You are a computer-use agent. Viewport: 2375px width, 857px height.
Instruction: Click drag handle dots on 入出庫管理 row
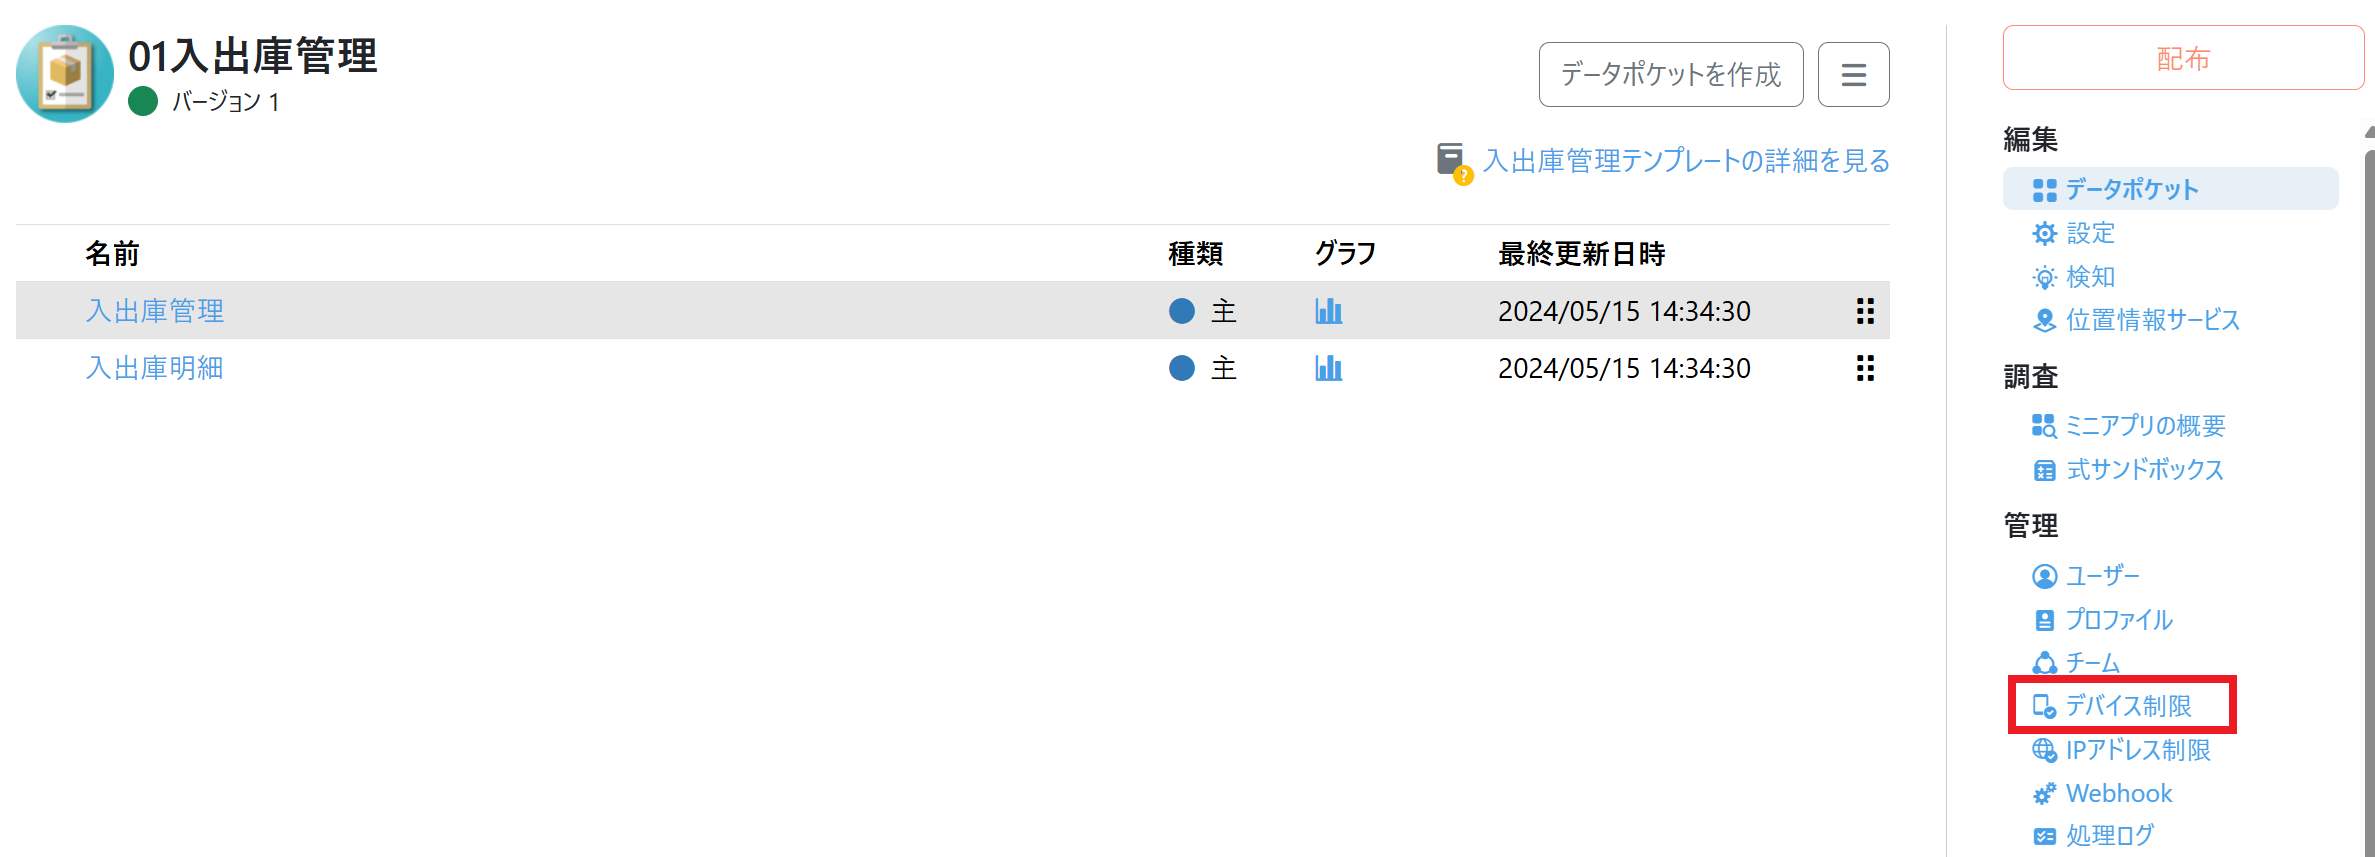click(x=1865, y=311)
